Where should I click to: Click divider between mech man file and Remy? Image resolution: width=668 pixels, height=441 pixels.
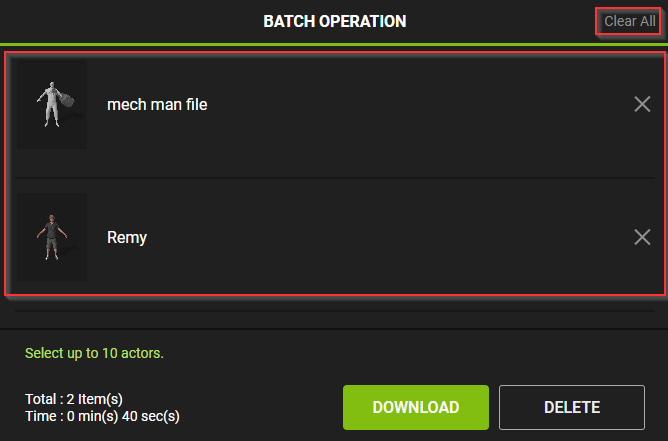pyautogui.click(x=334, y=178)
